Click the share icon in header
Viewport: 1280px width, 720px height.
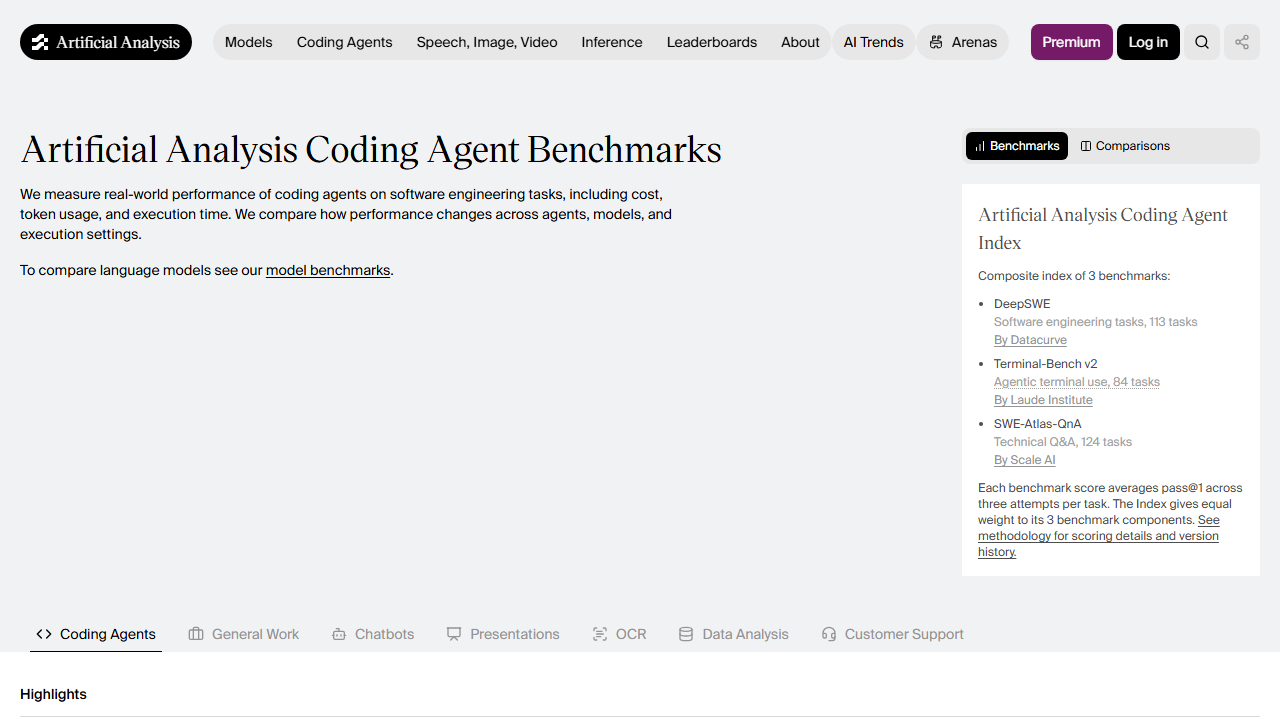point(1242,42)
